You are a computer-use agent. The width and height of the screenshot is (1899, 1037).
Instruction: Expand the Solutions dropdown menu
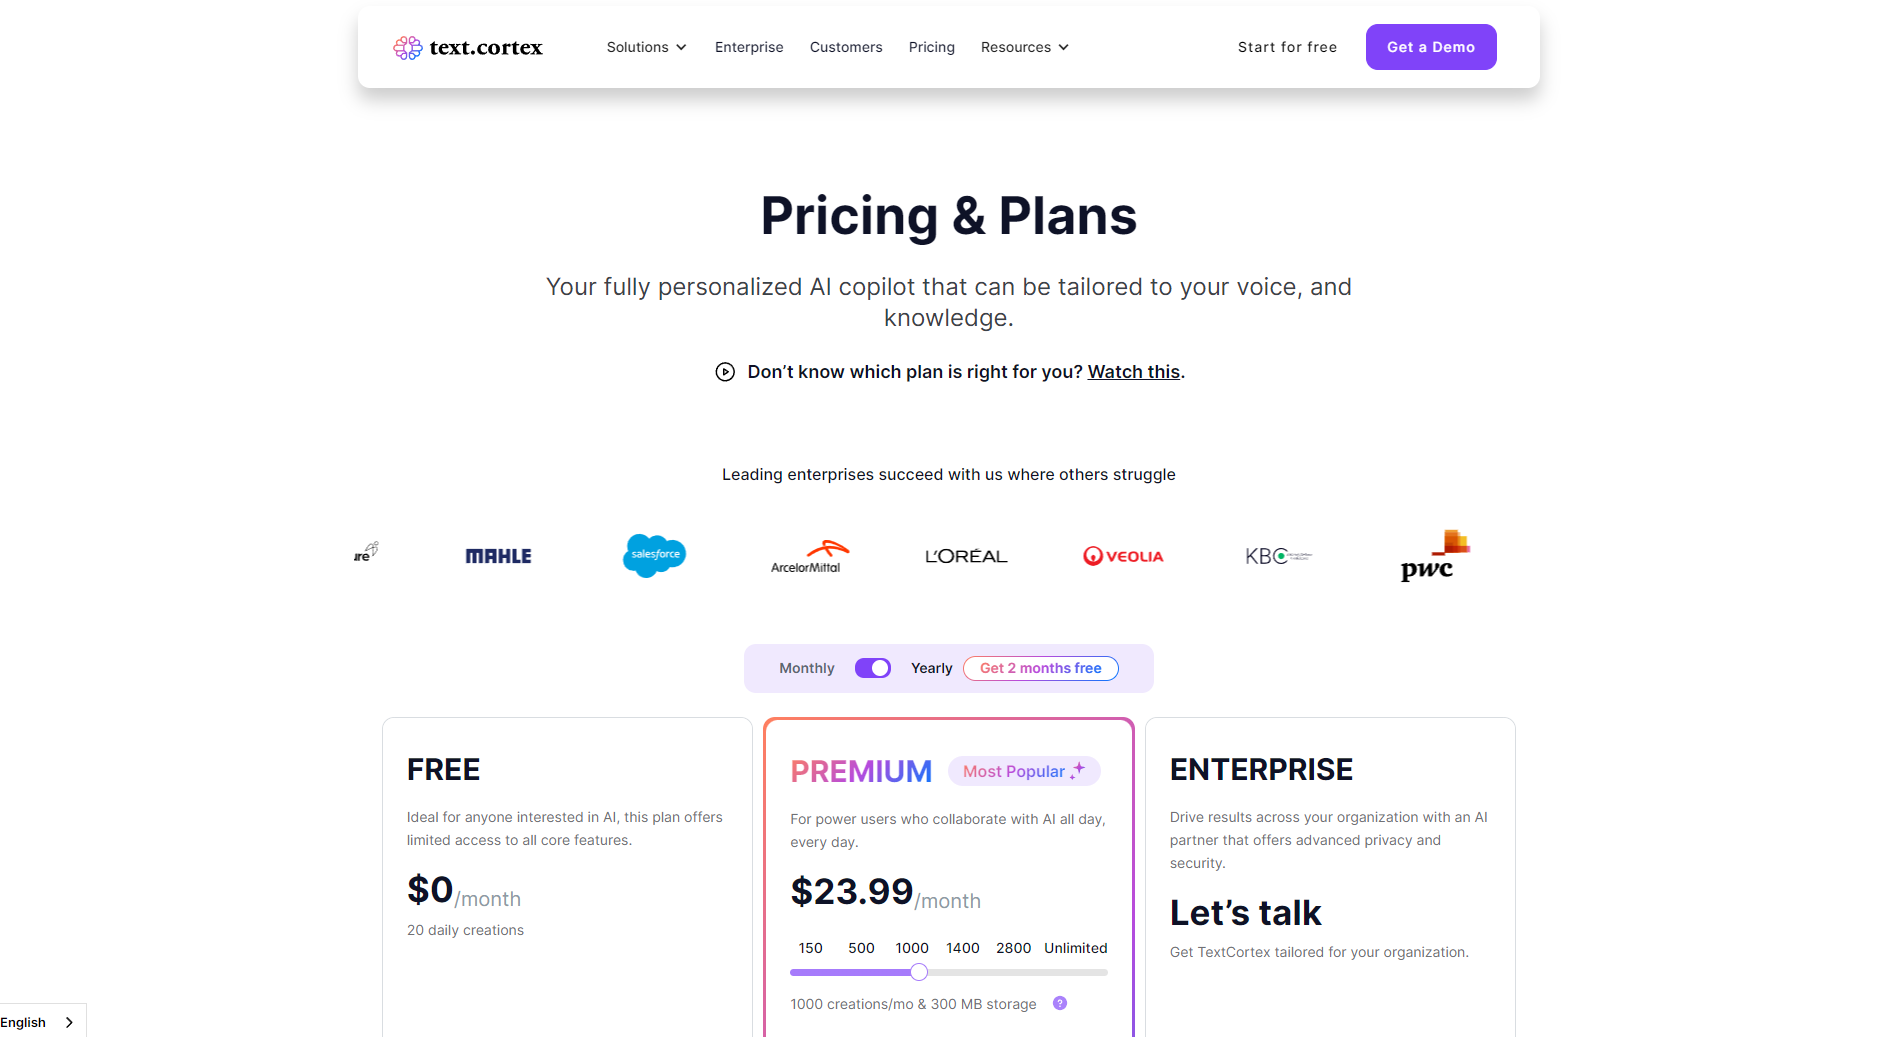pyautogui.click(x=646, y=47)
